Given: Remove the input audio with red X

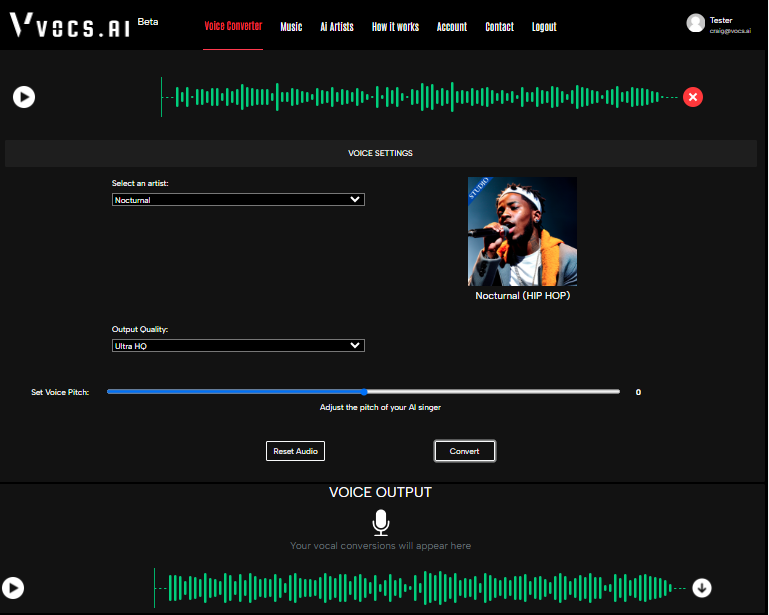Looking at the screenshot, I should pyautogui.click(x=692, y=97).
